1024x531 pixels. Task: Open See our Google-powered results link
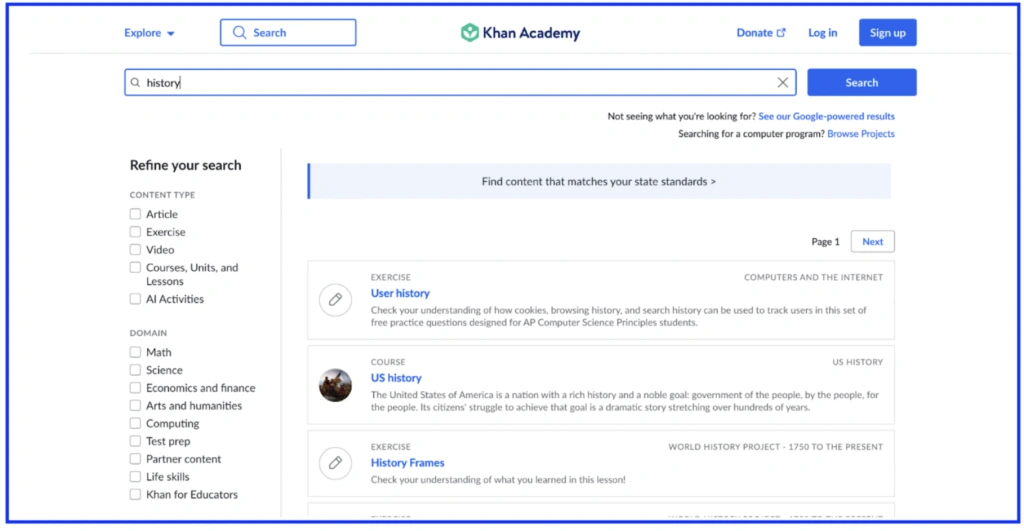click(x=826, y=117)
